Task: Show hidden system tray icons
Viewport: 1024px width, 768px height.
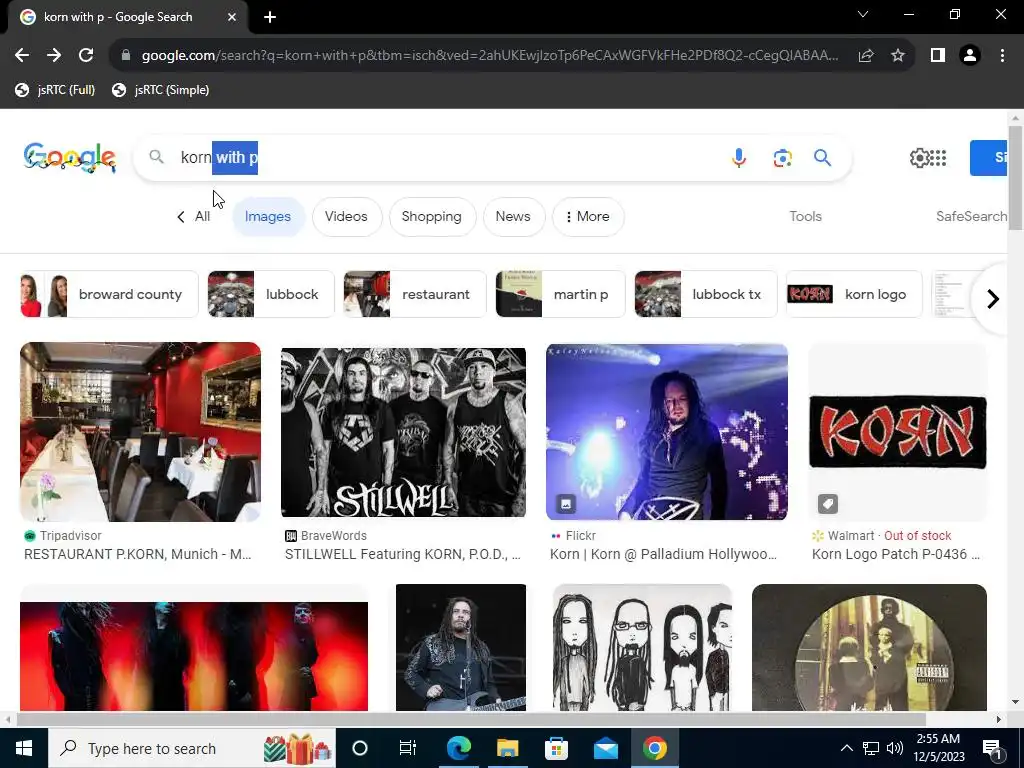Action: [x=846, y=748]
